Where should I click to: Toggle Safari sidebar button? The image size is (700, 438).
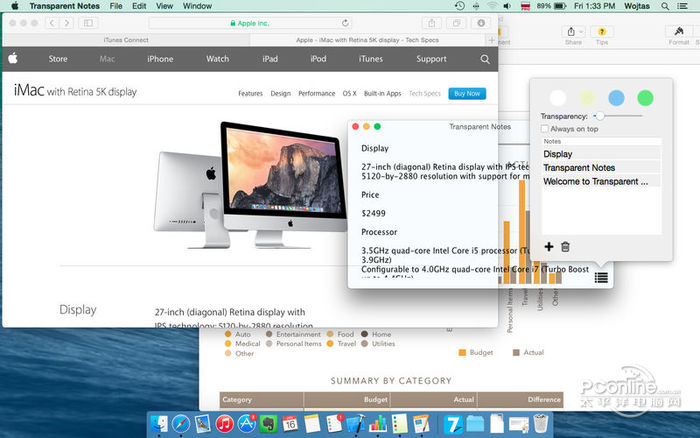tap(88, 23)
